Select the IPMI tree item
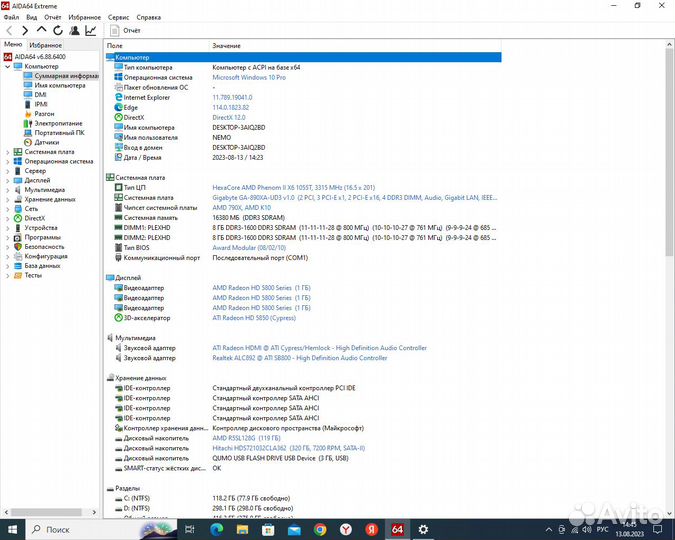The width and height of the screenshot is (675, 540). click(x=36, y=104)
